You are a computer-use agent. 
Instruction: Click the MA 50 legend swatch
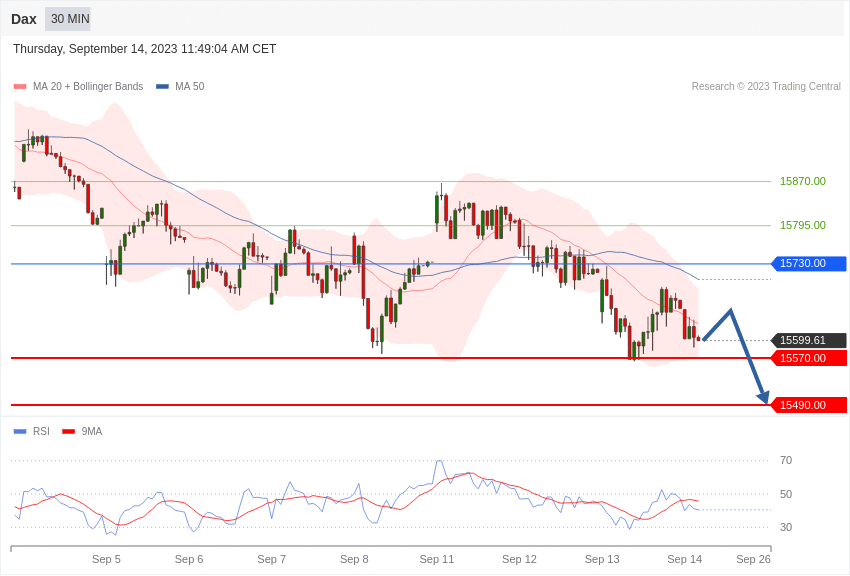point(162,87)
